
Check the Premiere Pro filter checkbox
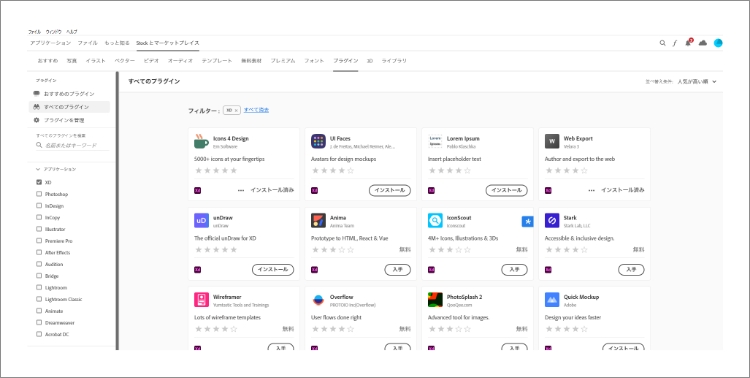pyautogui.click(x=39, y=241)
